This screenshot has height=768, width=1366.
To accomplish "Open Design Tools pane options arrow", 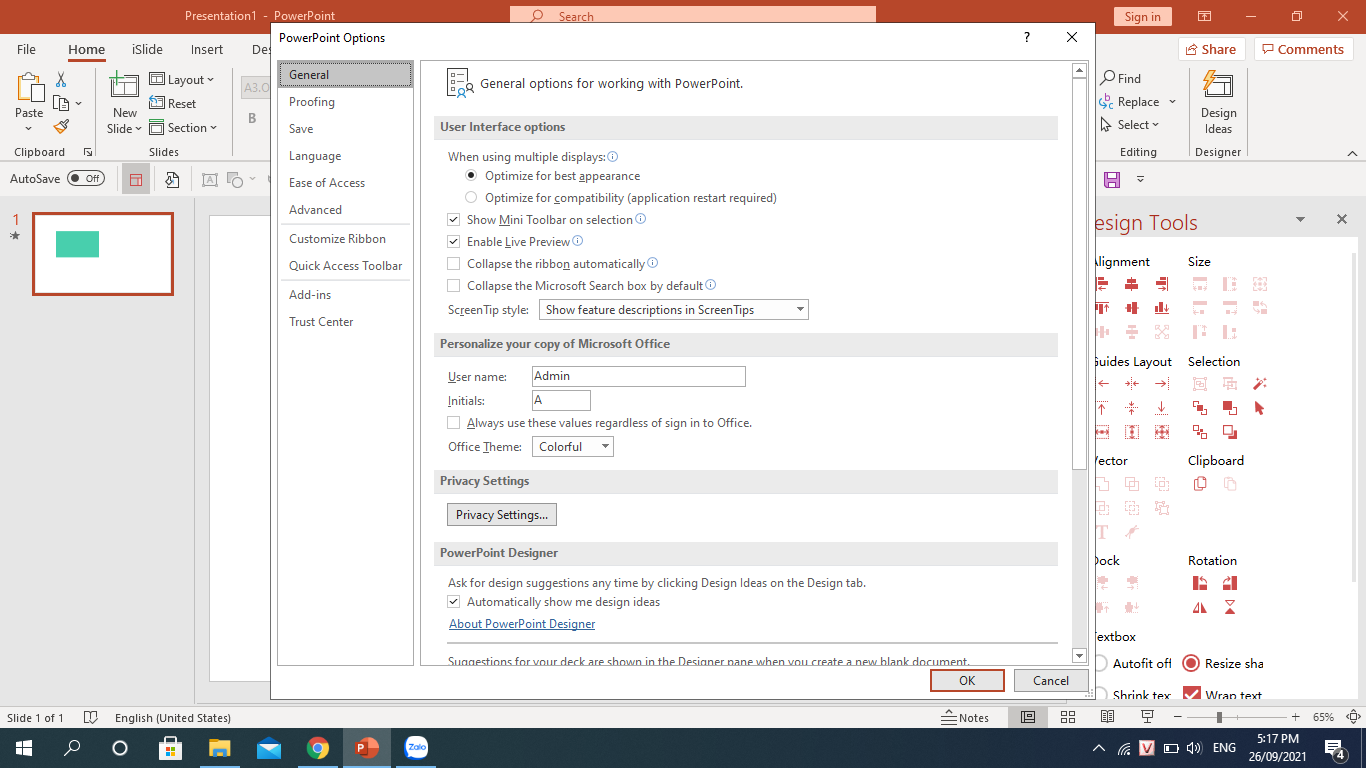I will tap(1300, 220).
